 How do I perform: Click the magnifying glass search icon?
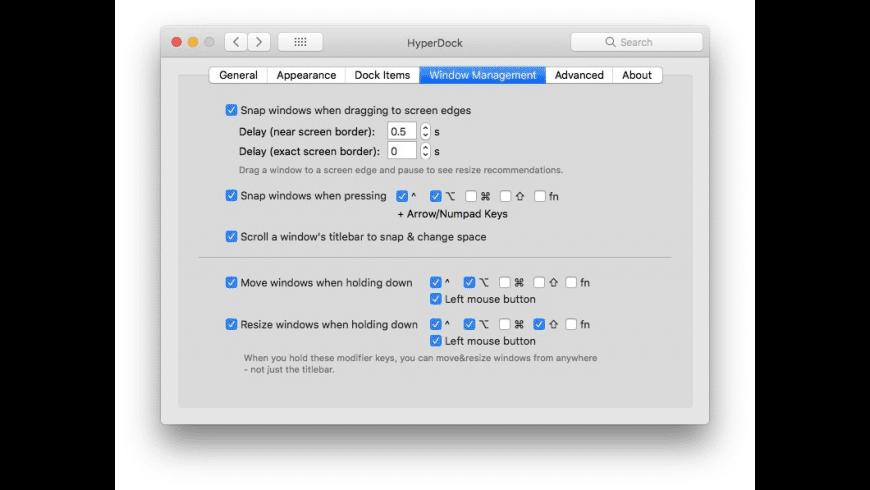point(610,42)
